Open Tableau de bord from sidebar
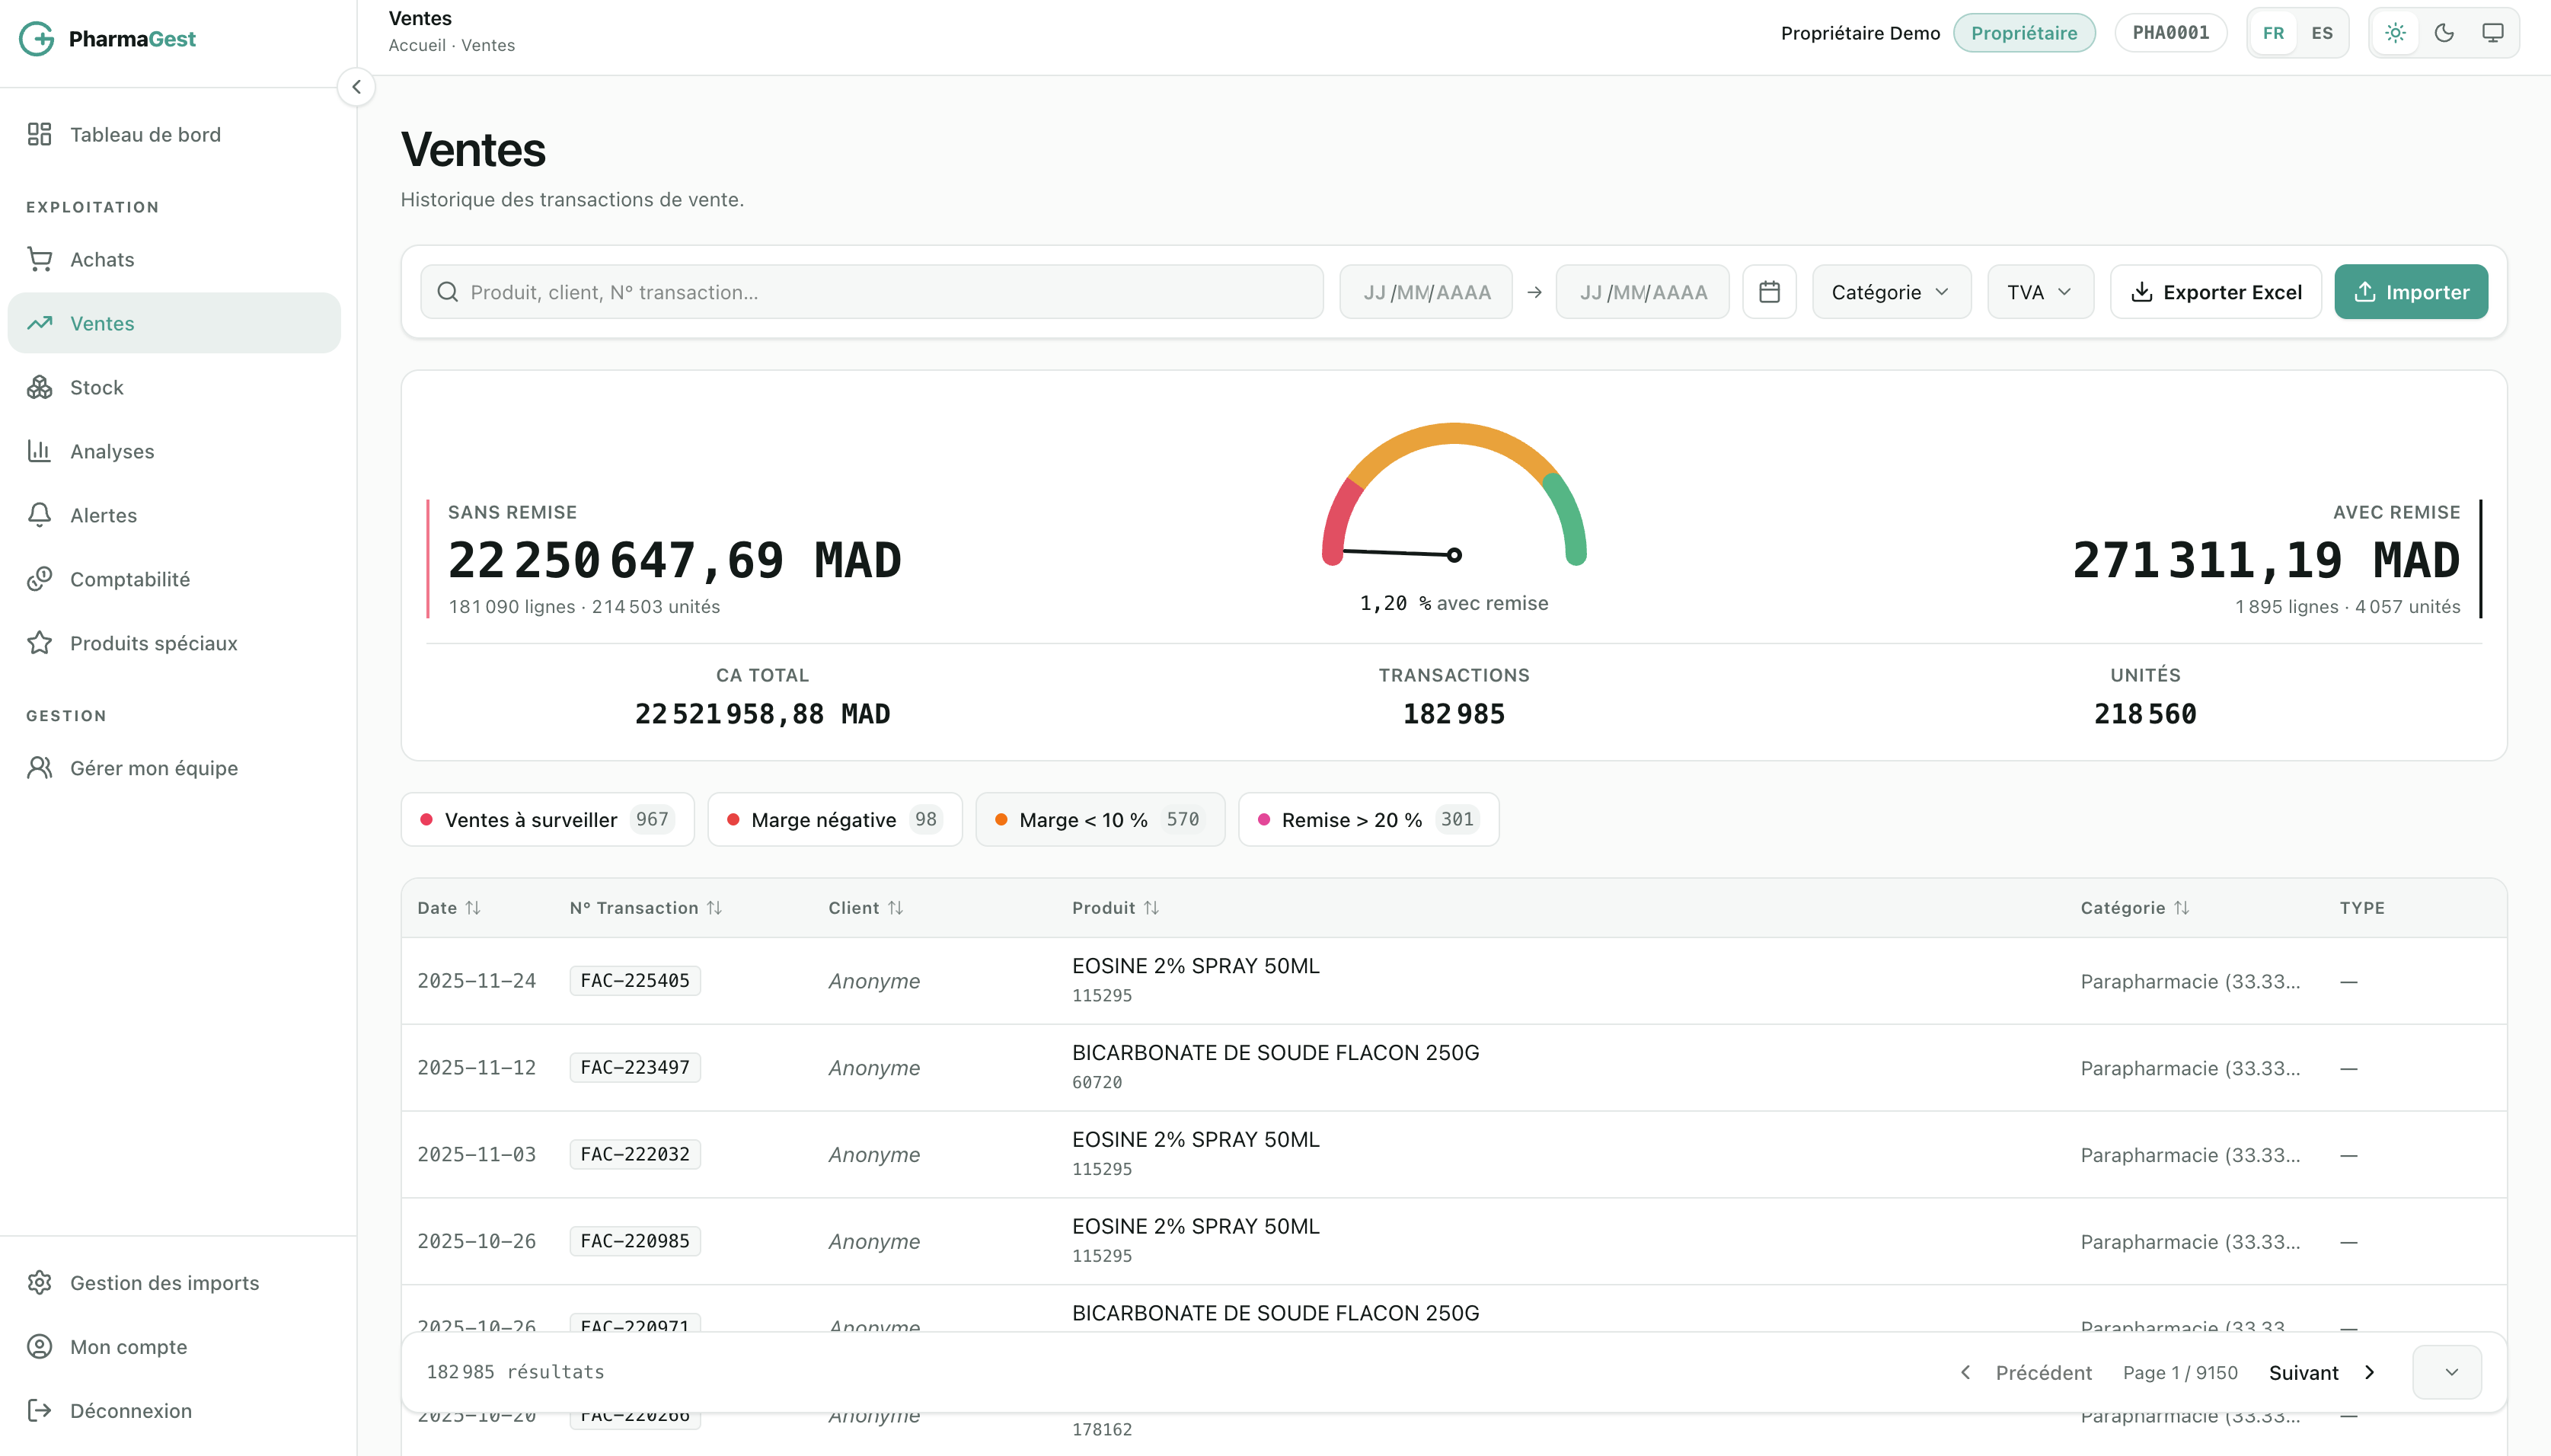 174,134
